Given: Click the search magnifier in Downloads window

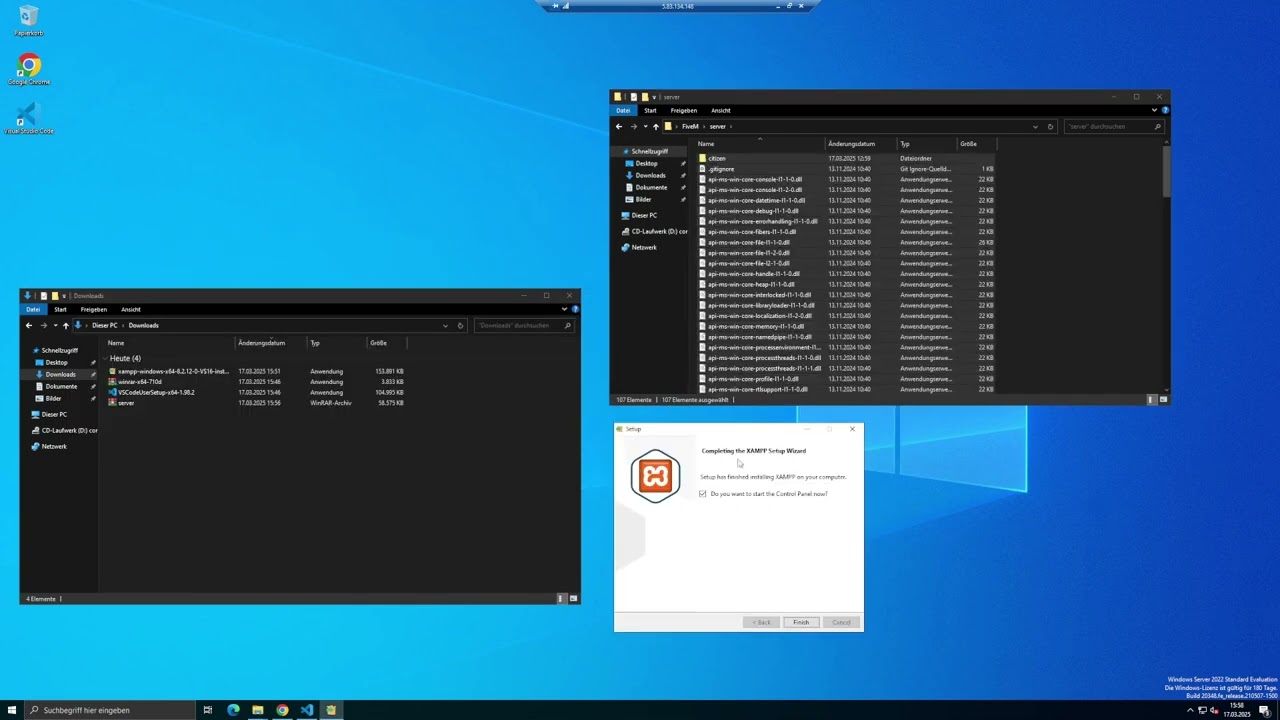Looking at the screenshot, I should (568, 325).
